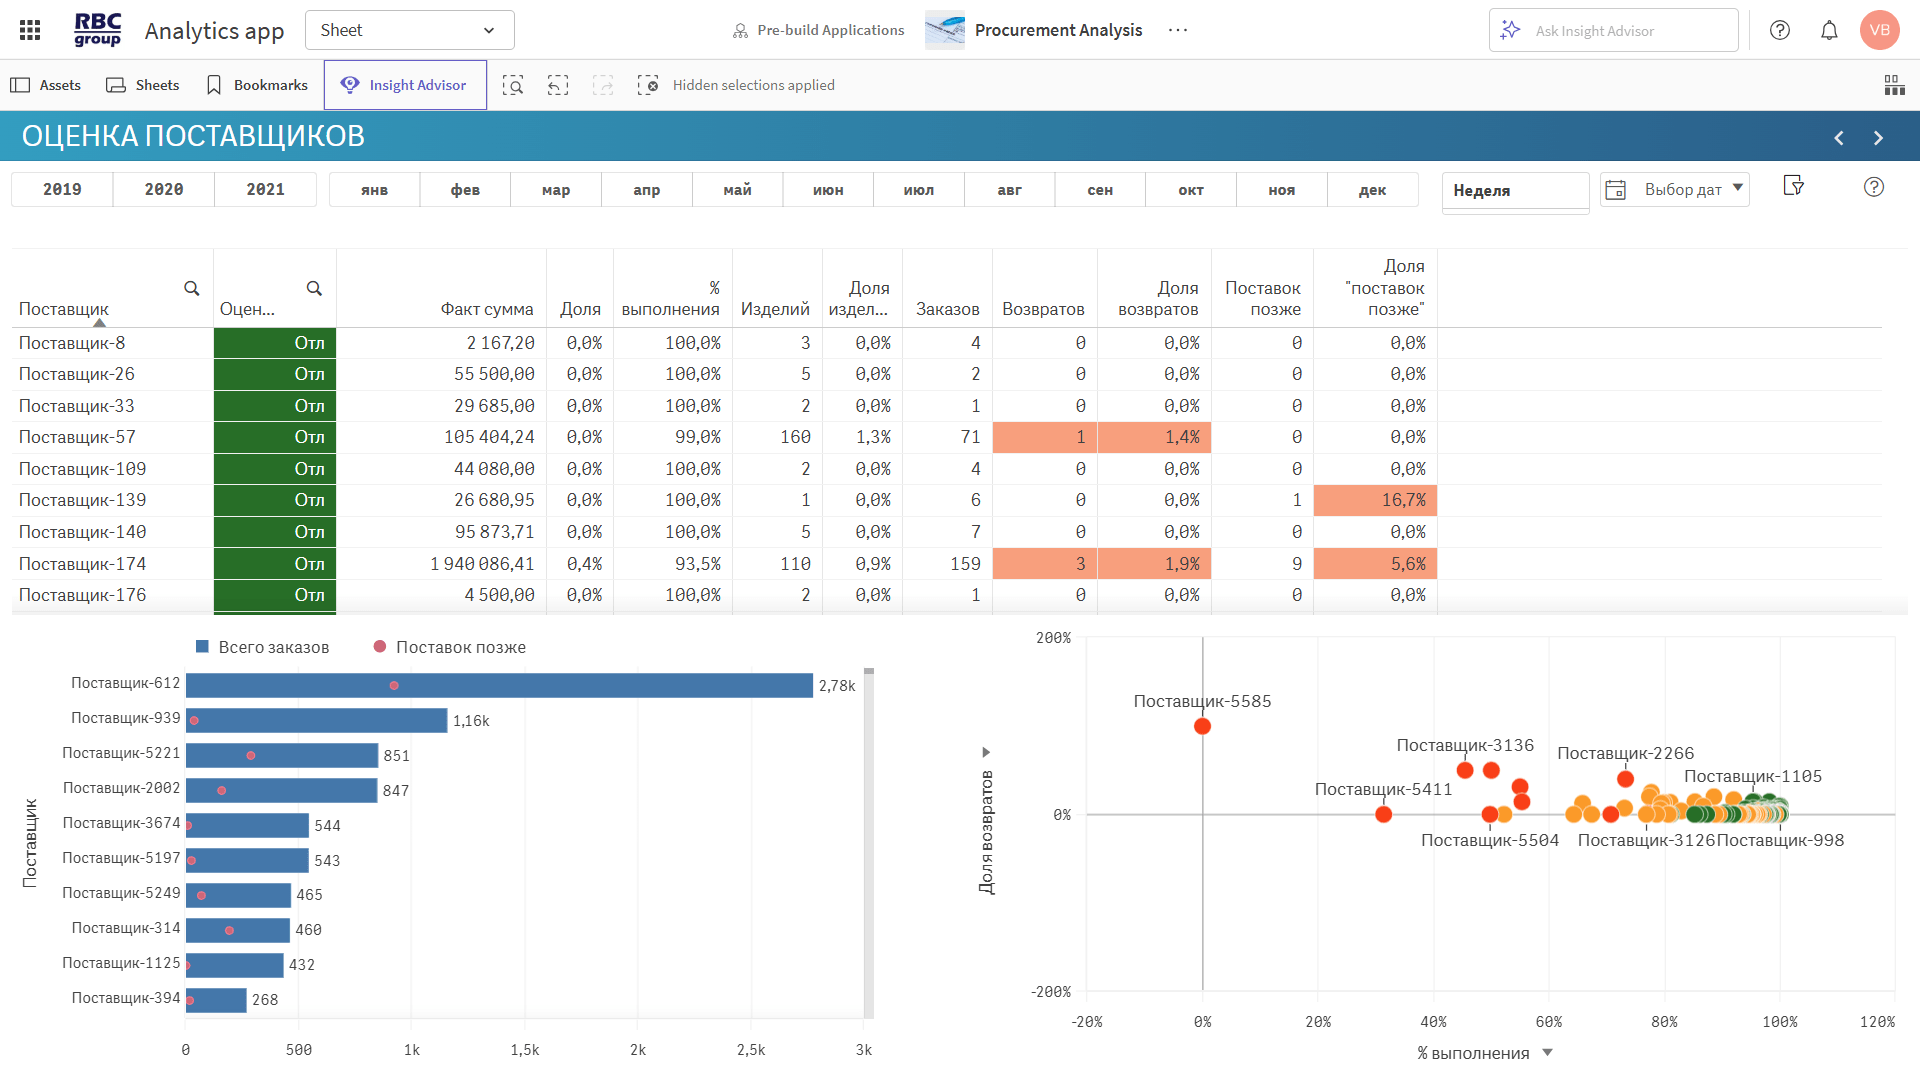
Task: Open help question mark in top bar
Action: [x=1780, y=30]
